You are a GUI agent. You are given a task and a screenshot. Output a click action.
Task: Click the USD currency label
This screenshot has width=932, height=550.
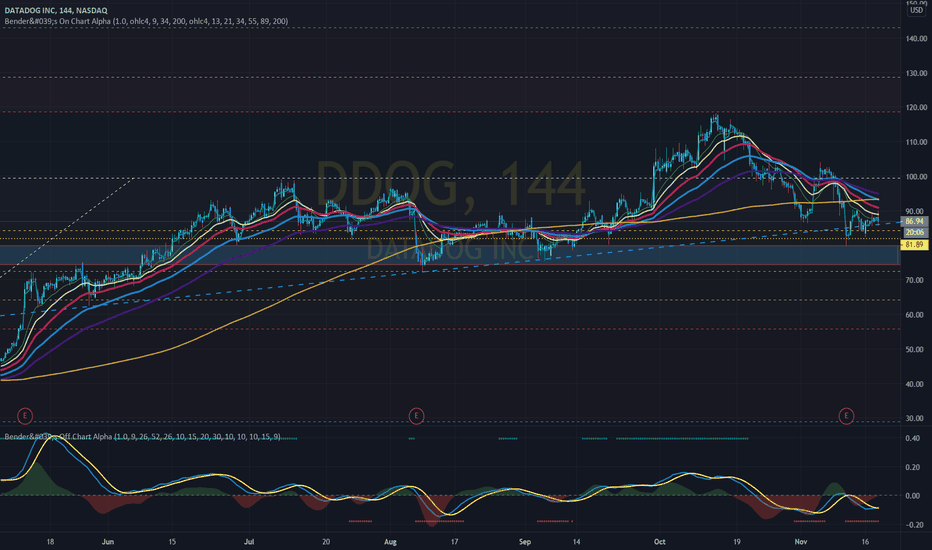pos(916,10)
